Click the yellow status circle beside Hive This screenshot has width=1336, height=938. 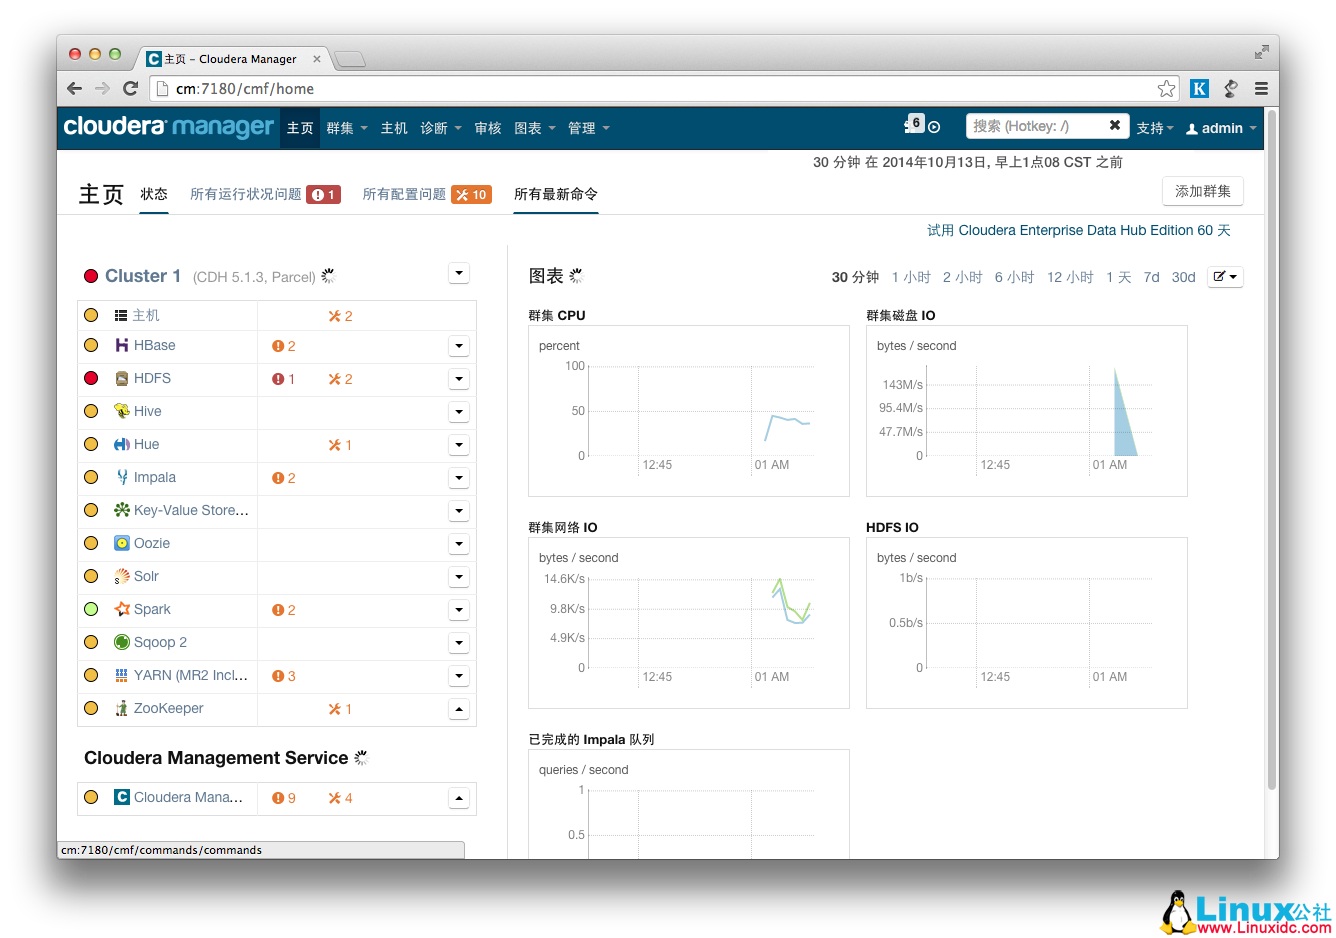(91, 411)
